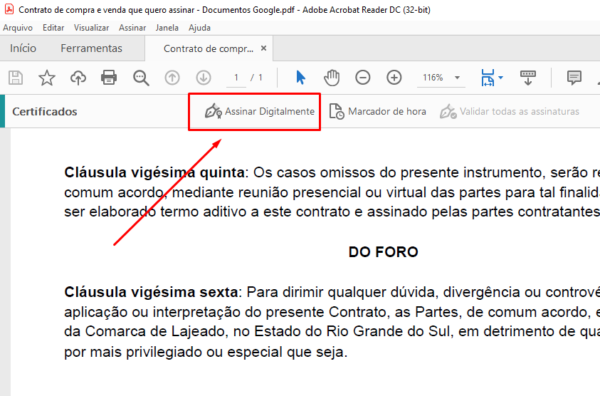Click the fit page width icon
This screenshot has width=600, height=396.
[488, 78]
